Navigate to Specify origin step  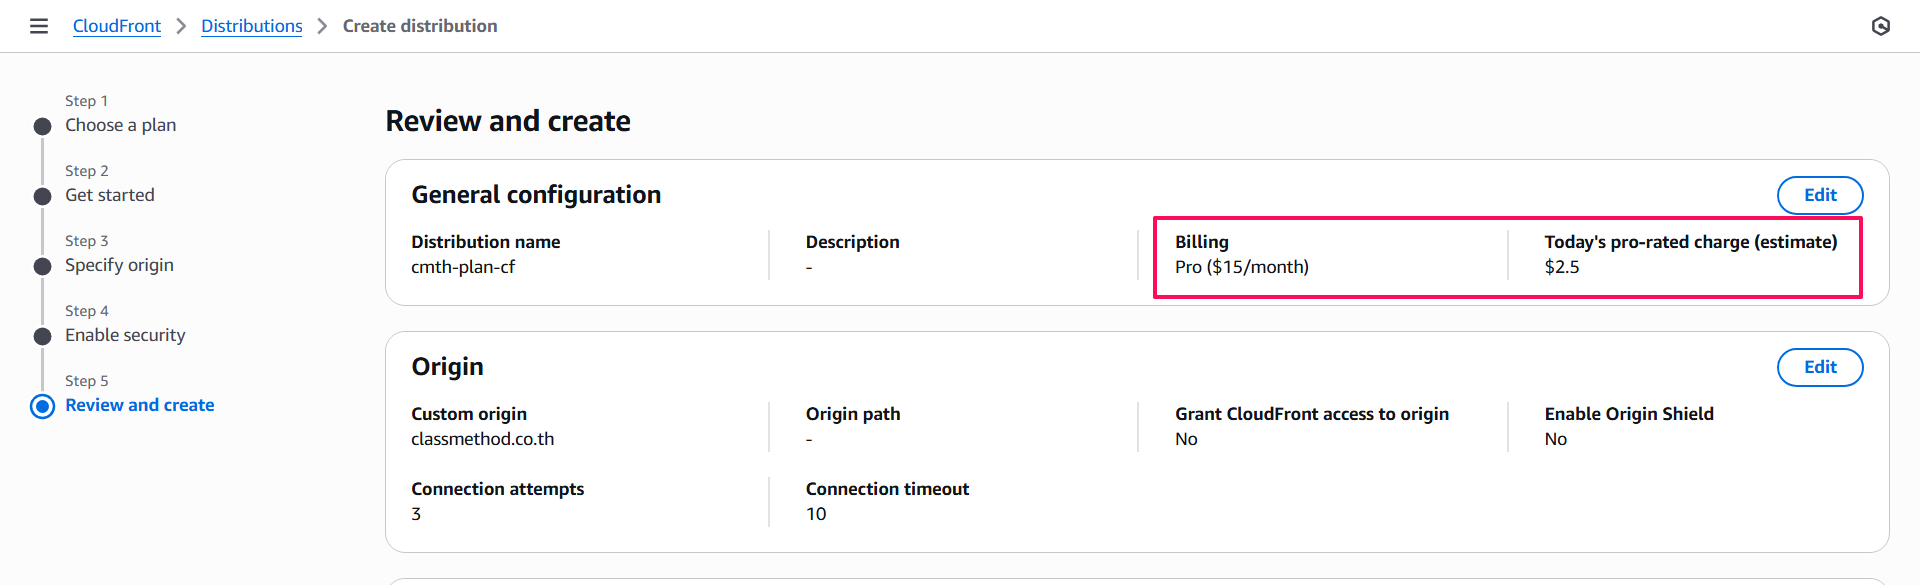click(x=119, y=265)
